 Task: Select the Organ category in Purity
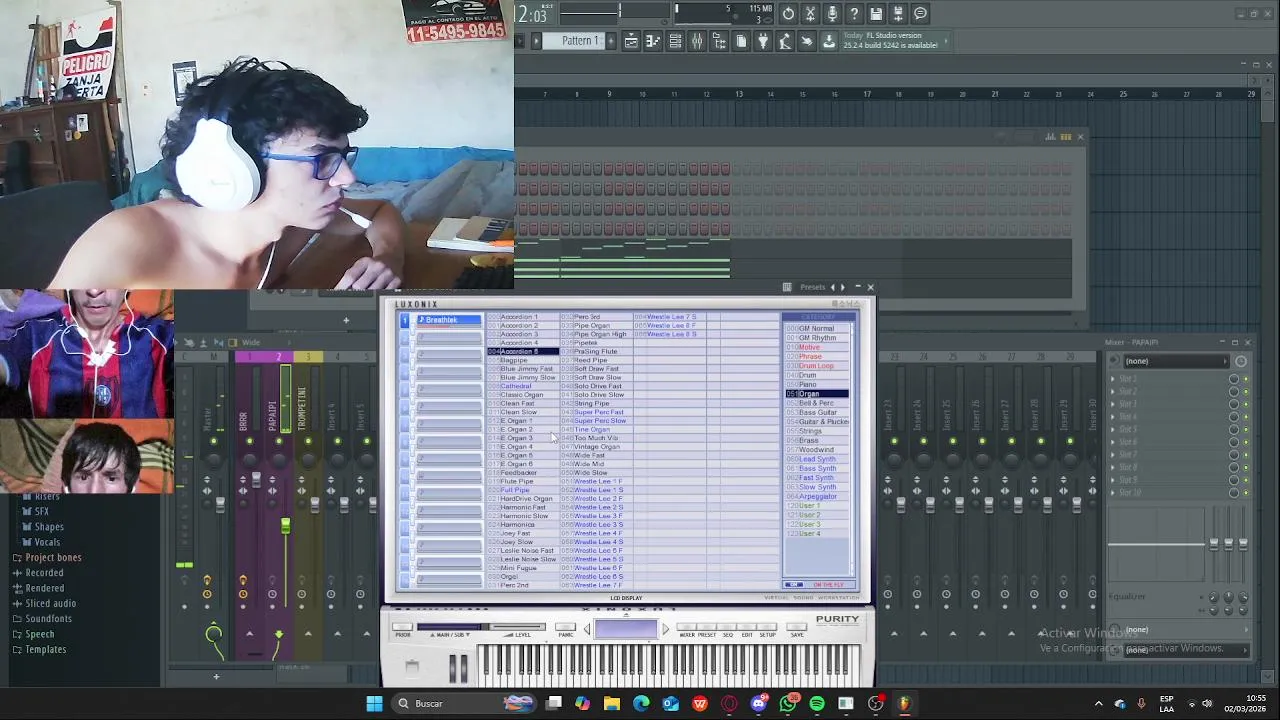tap(817, 394)
